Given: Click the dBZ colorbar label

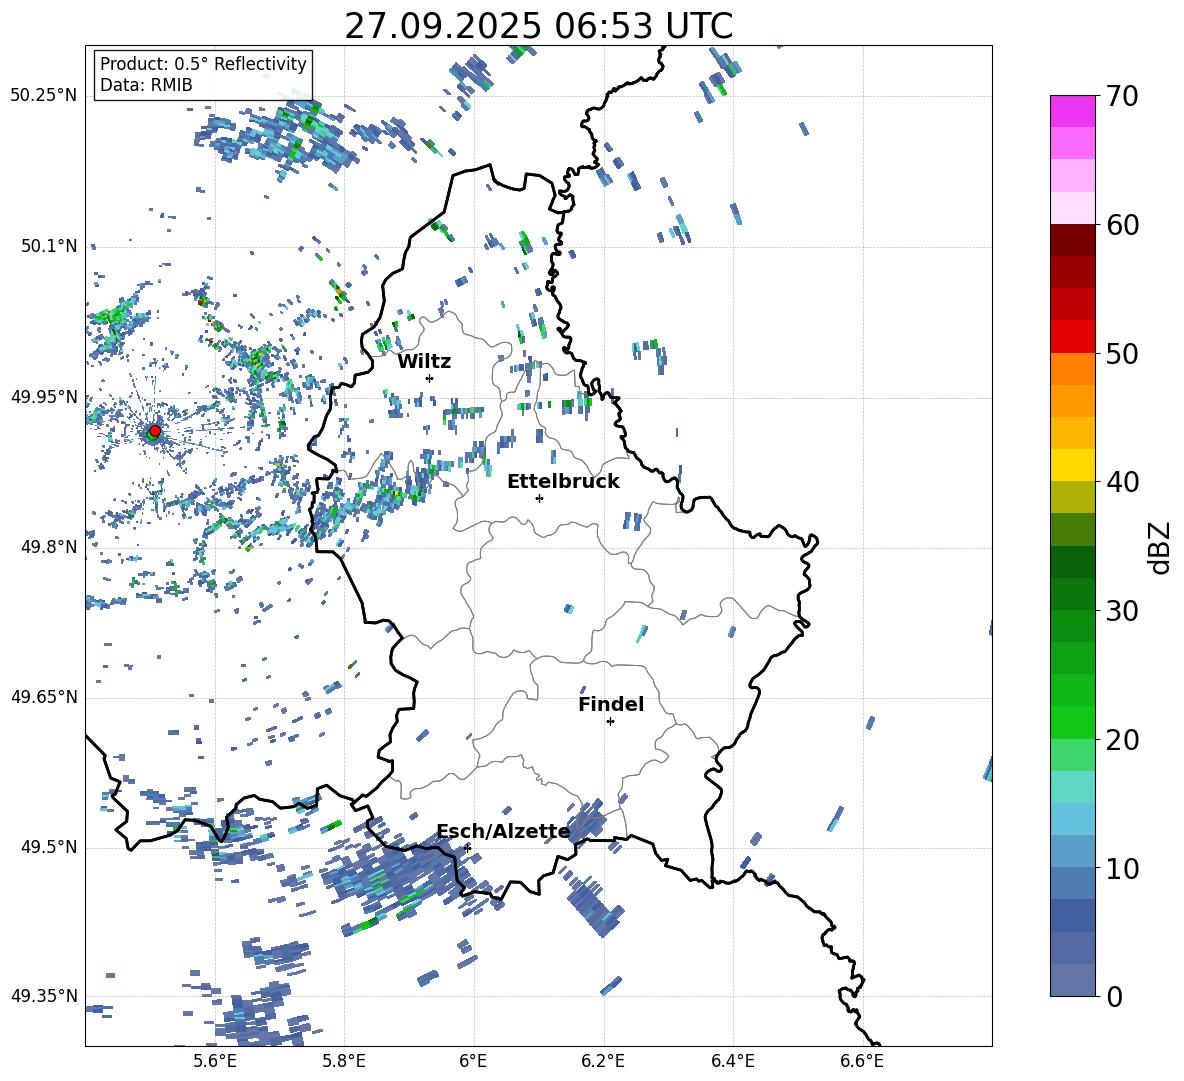Looking at the screenshot, I should point(1161,547).
